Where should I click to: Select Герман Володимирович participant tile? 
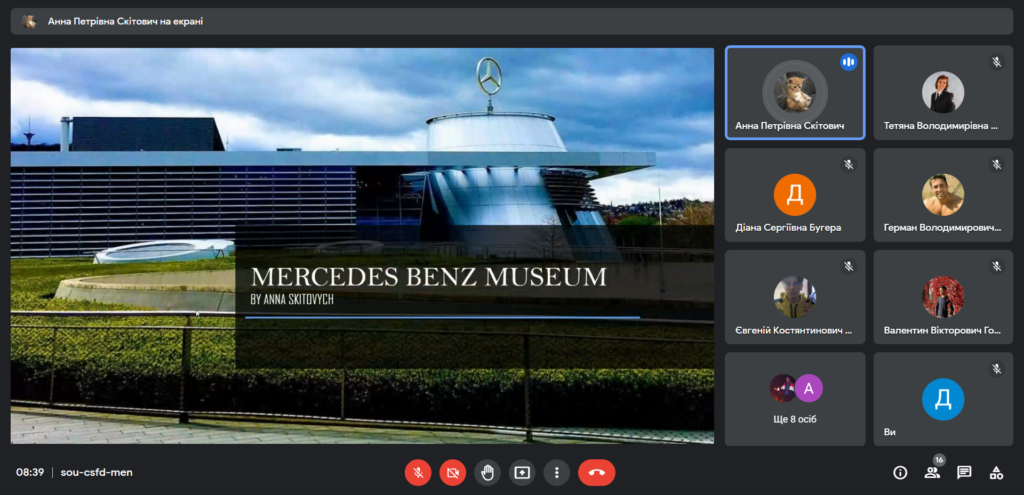[943, 195]
